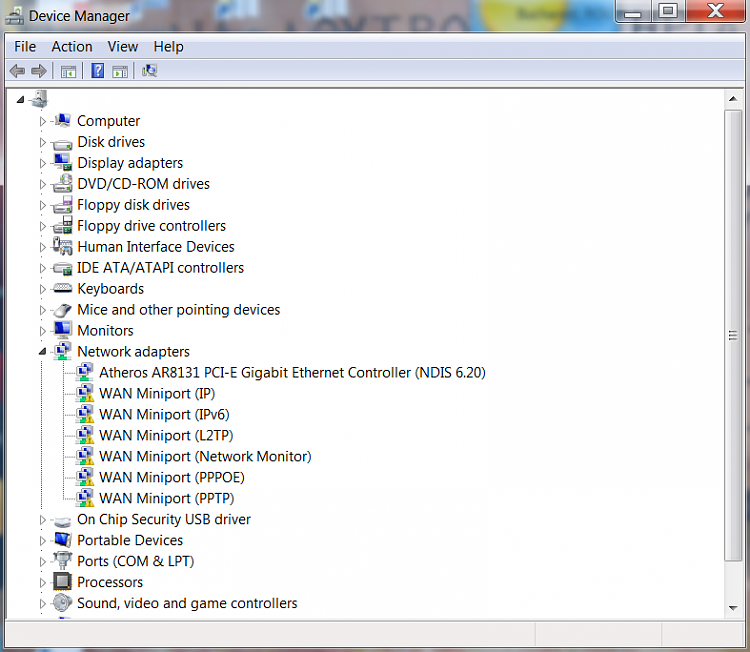Click the IDE ATA/ATAPI controllers icon

click(x=62, y=268)
